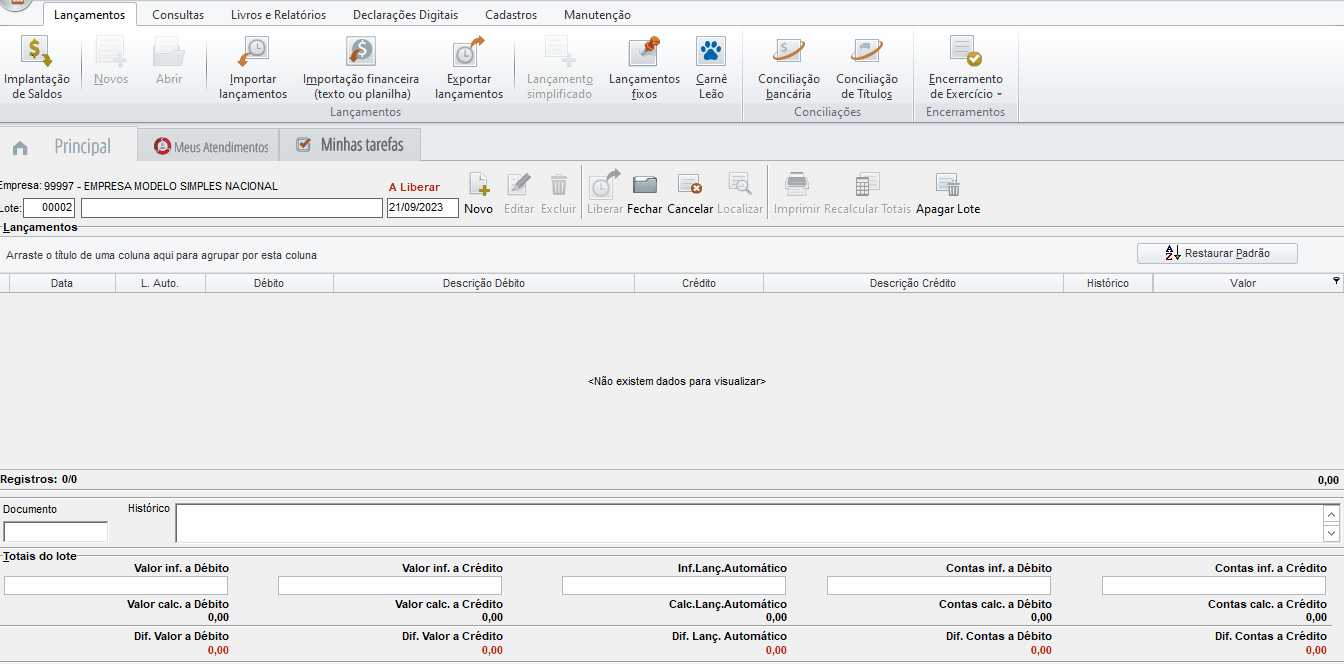Screen dimensions: 1344x664
Task: Select the Minhas tarefas tab
Action: click(x=351, y=146)
